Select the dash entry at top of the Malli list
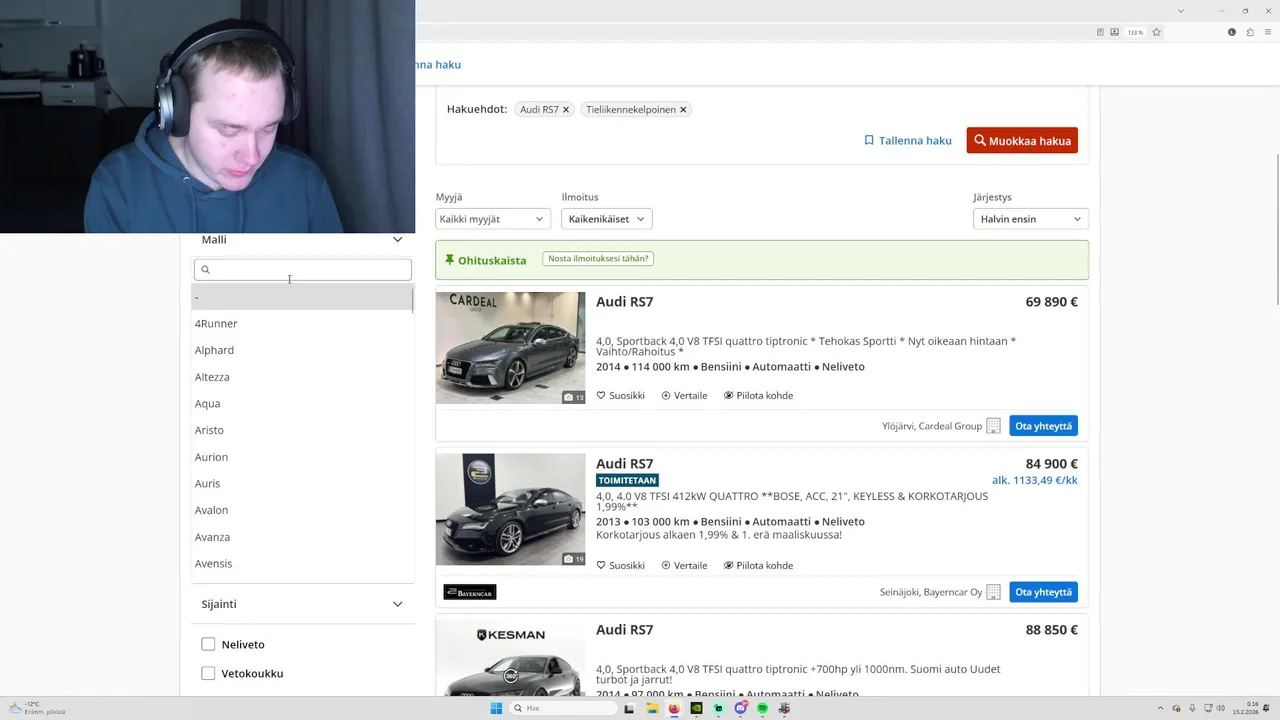The width and height of the screenshot is (1280, 720). 301,297
